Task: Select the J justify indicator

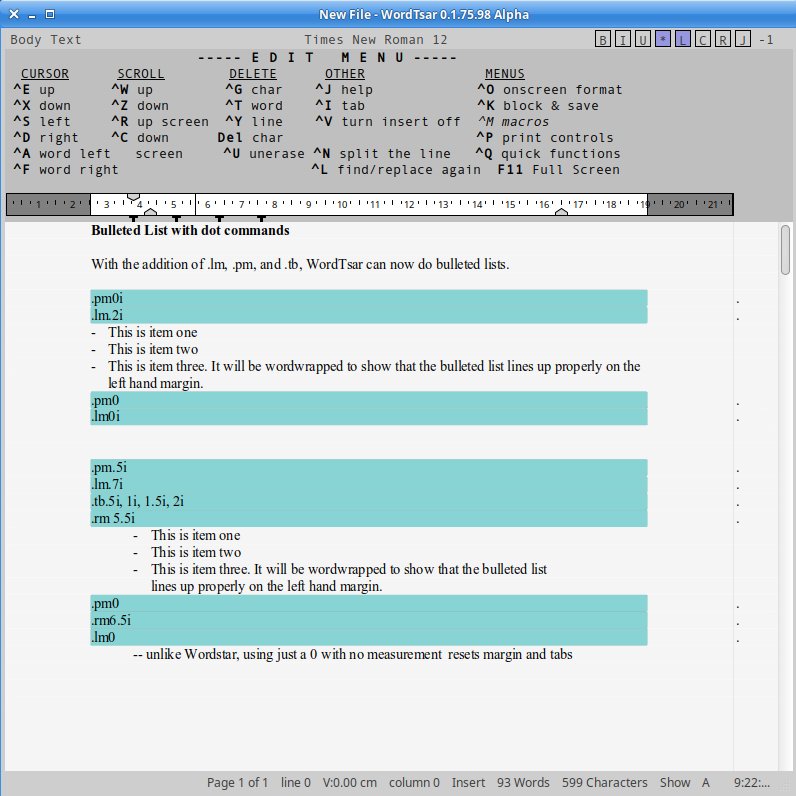Action: [x=743, y=39]
